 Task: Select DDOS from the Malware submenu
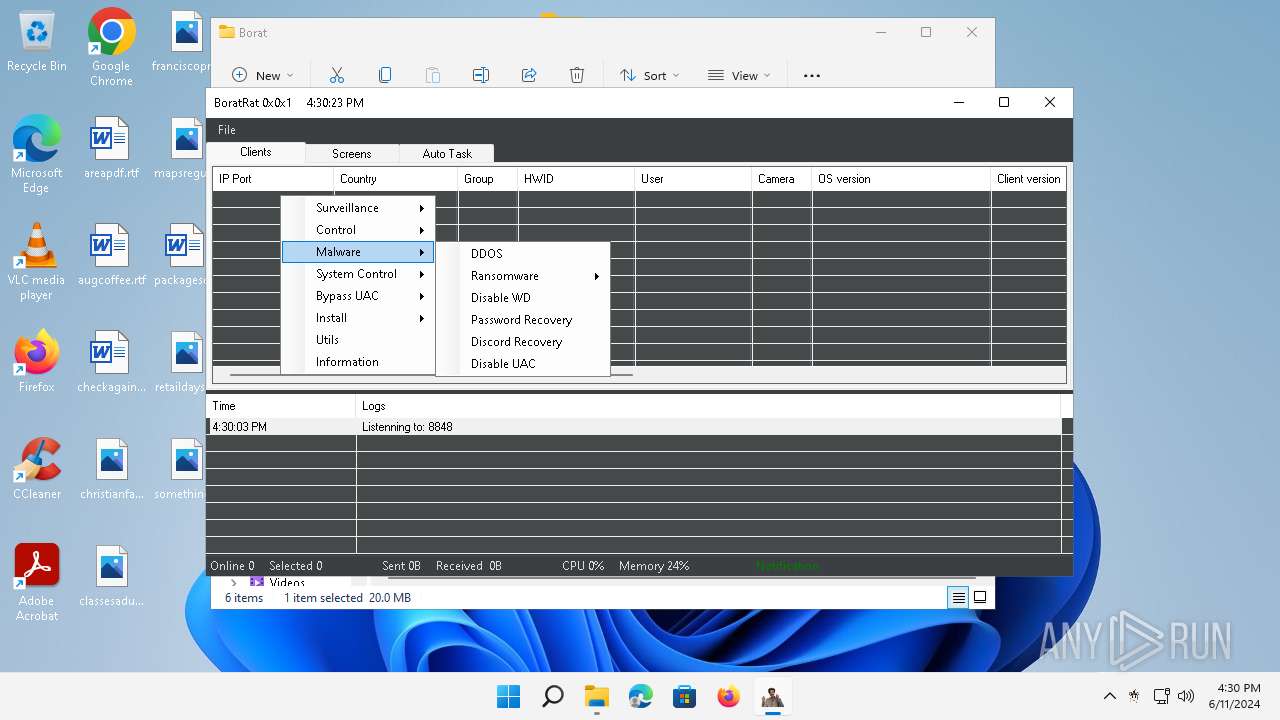coord(523,254)
